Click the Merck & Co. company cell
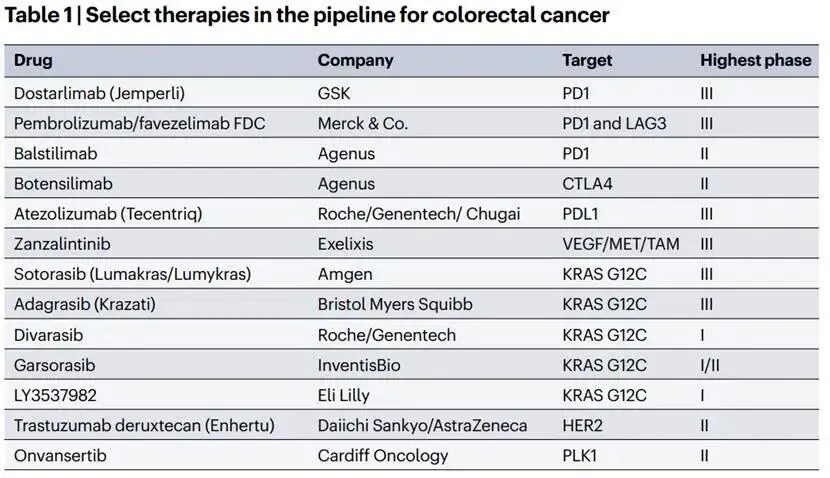Screen dimensions: 830x478 tap(363, 123)
